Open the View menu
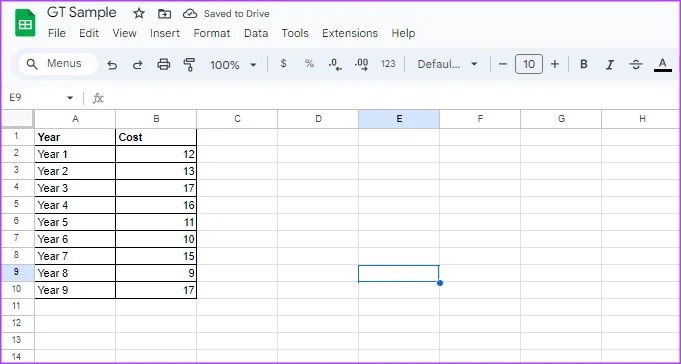 click(125, 33)
